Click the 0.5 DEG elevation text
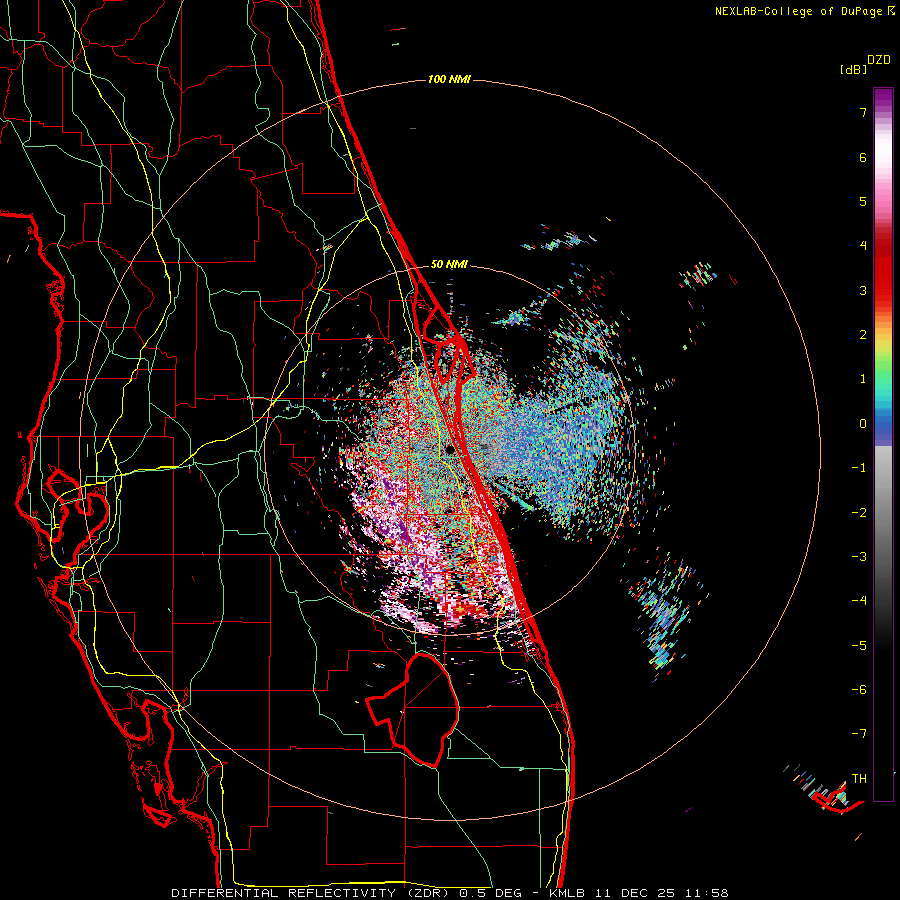The width and height of the screenshot is (900, 900). pyautogui.click(x=490, y=893)
